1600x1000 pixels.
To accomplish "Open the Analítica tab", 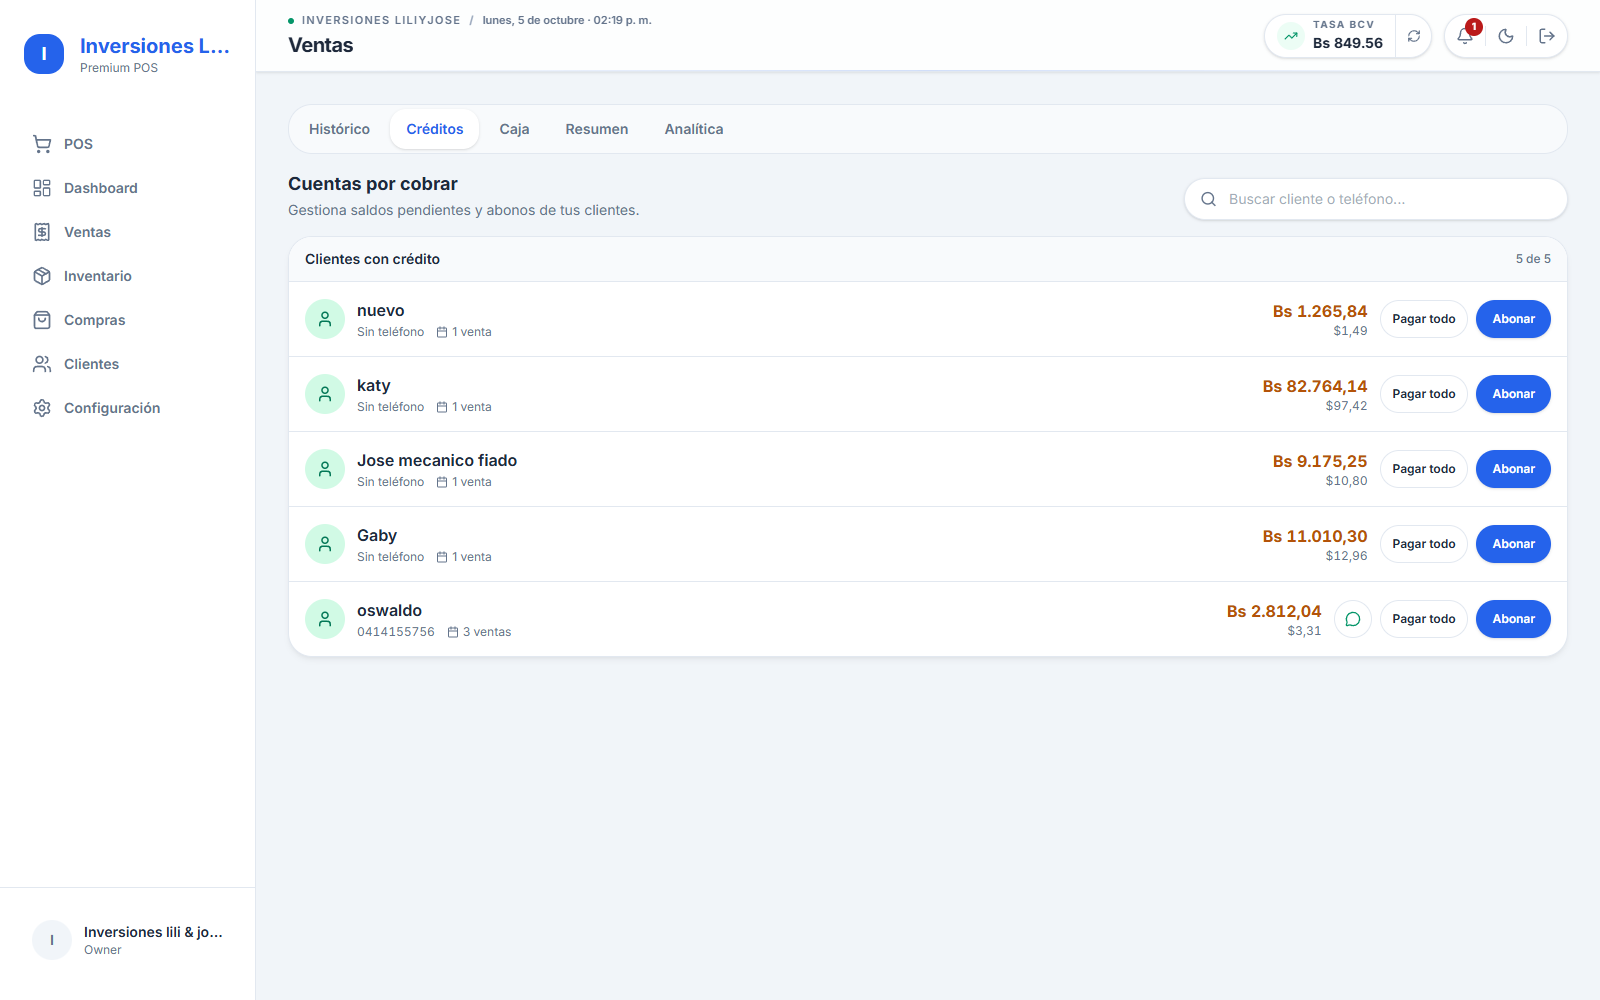I will [x=694, y=129].
